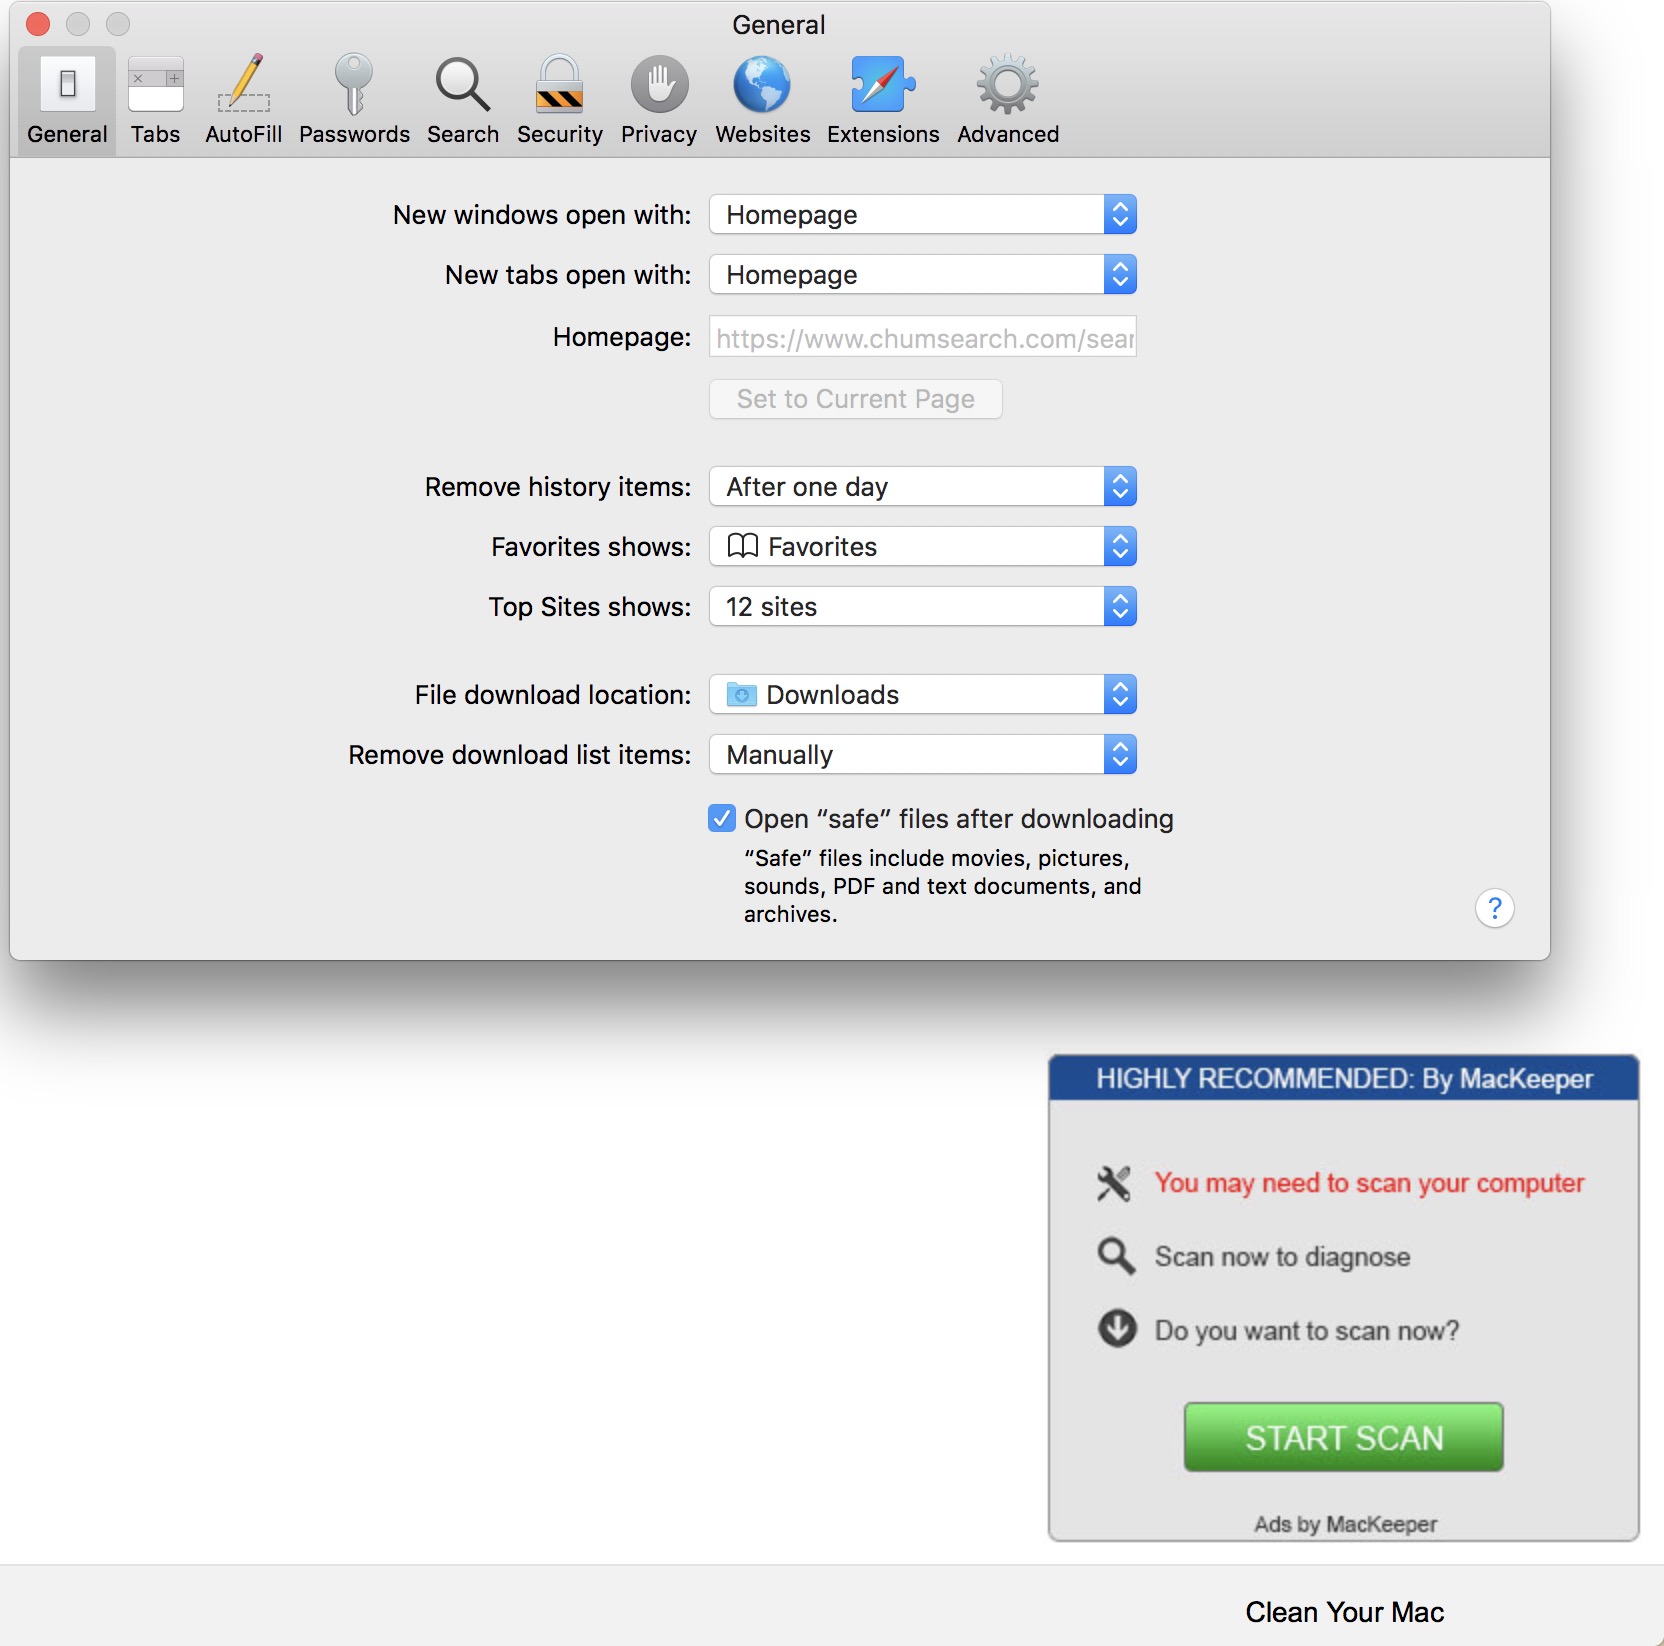Click the Scan now to diagnose text
1664x1646 pixels.
[x=1283, y=1256]
